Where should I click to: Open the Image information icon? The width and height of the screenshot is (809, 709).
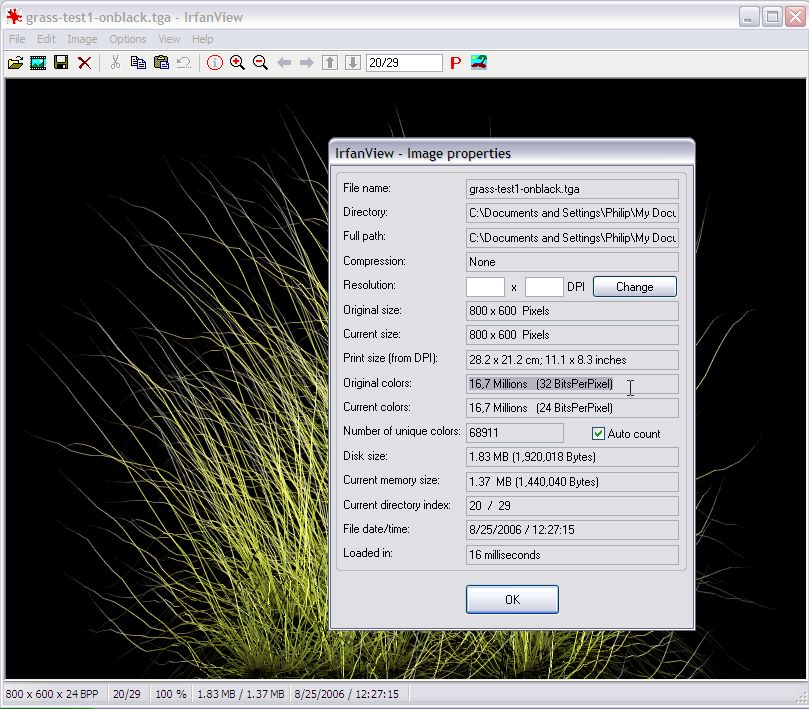(214, 63)
